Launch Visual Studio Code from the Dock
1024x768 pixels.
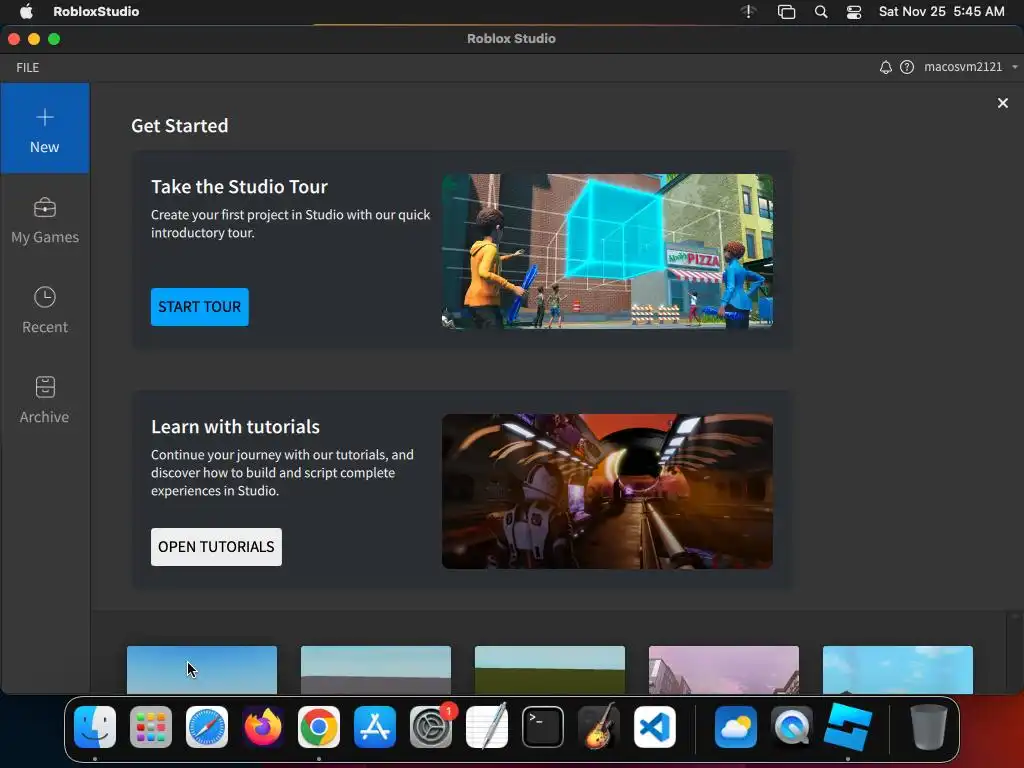[655, 727]
